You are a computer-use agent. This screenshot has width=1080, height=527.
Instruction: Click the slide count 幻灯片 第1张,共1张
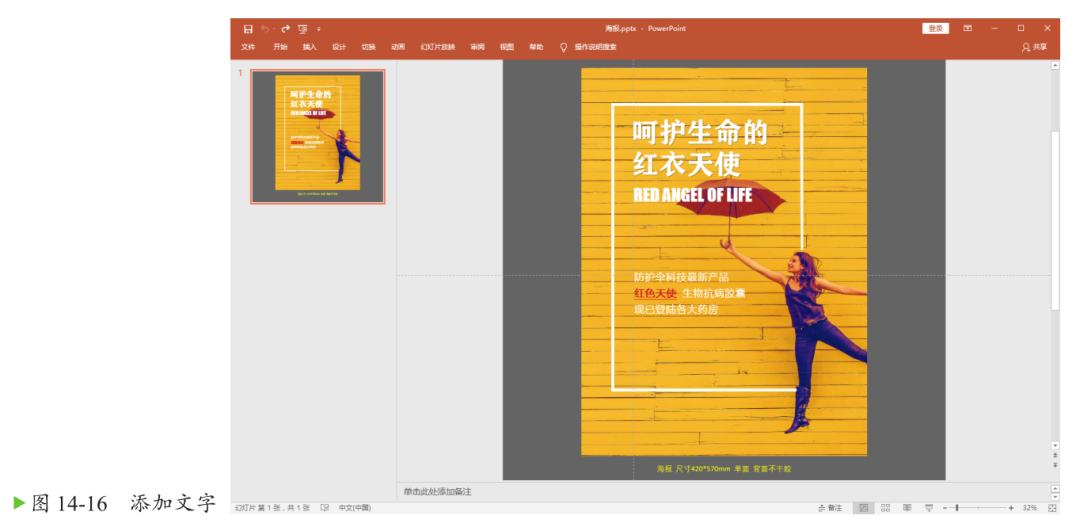pyautogui.click(x=273, y=508)
